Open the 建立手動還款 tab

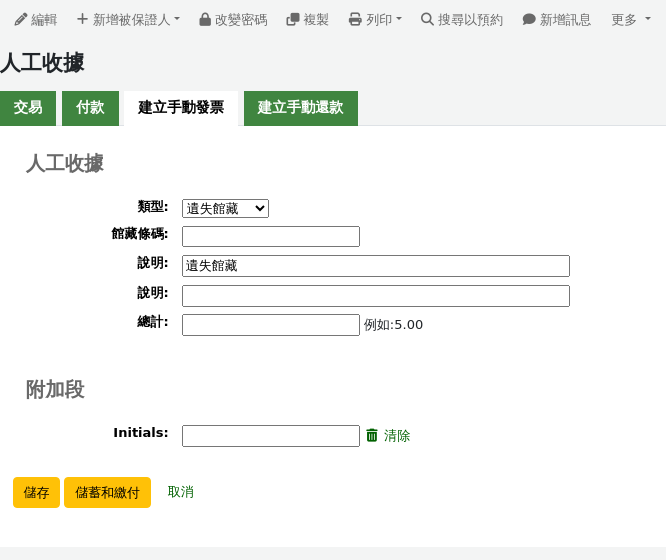pos(300,108)
